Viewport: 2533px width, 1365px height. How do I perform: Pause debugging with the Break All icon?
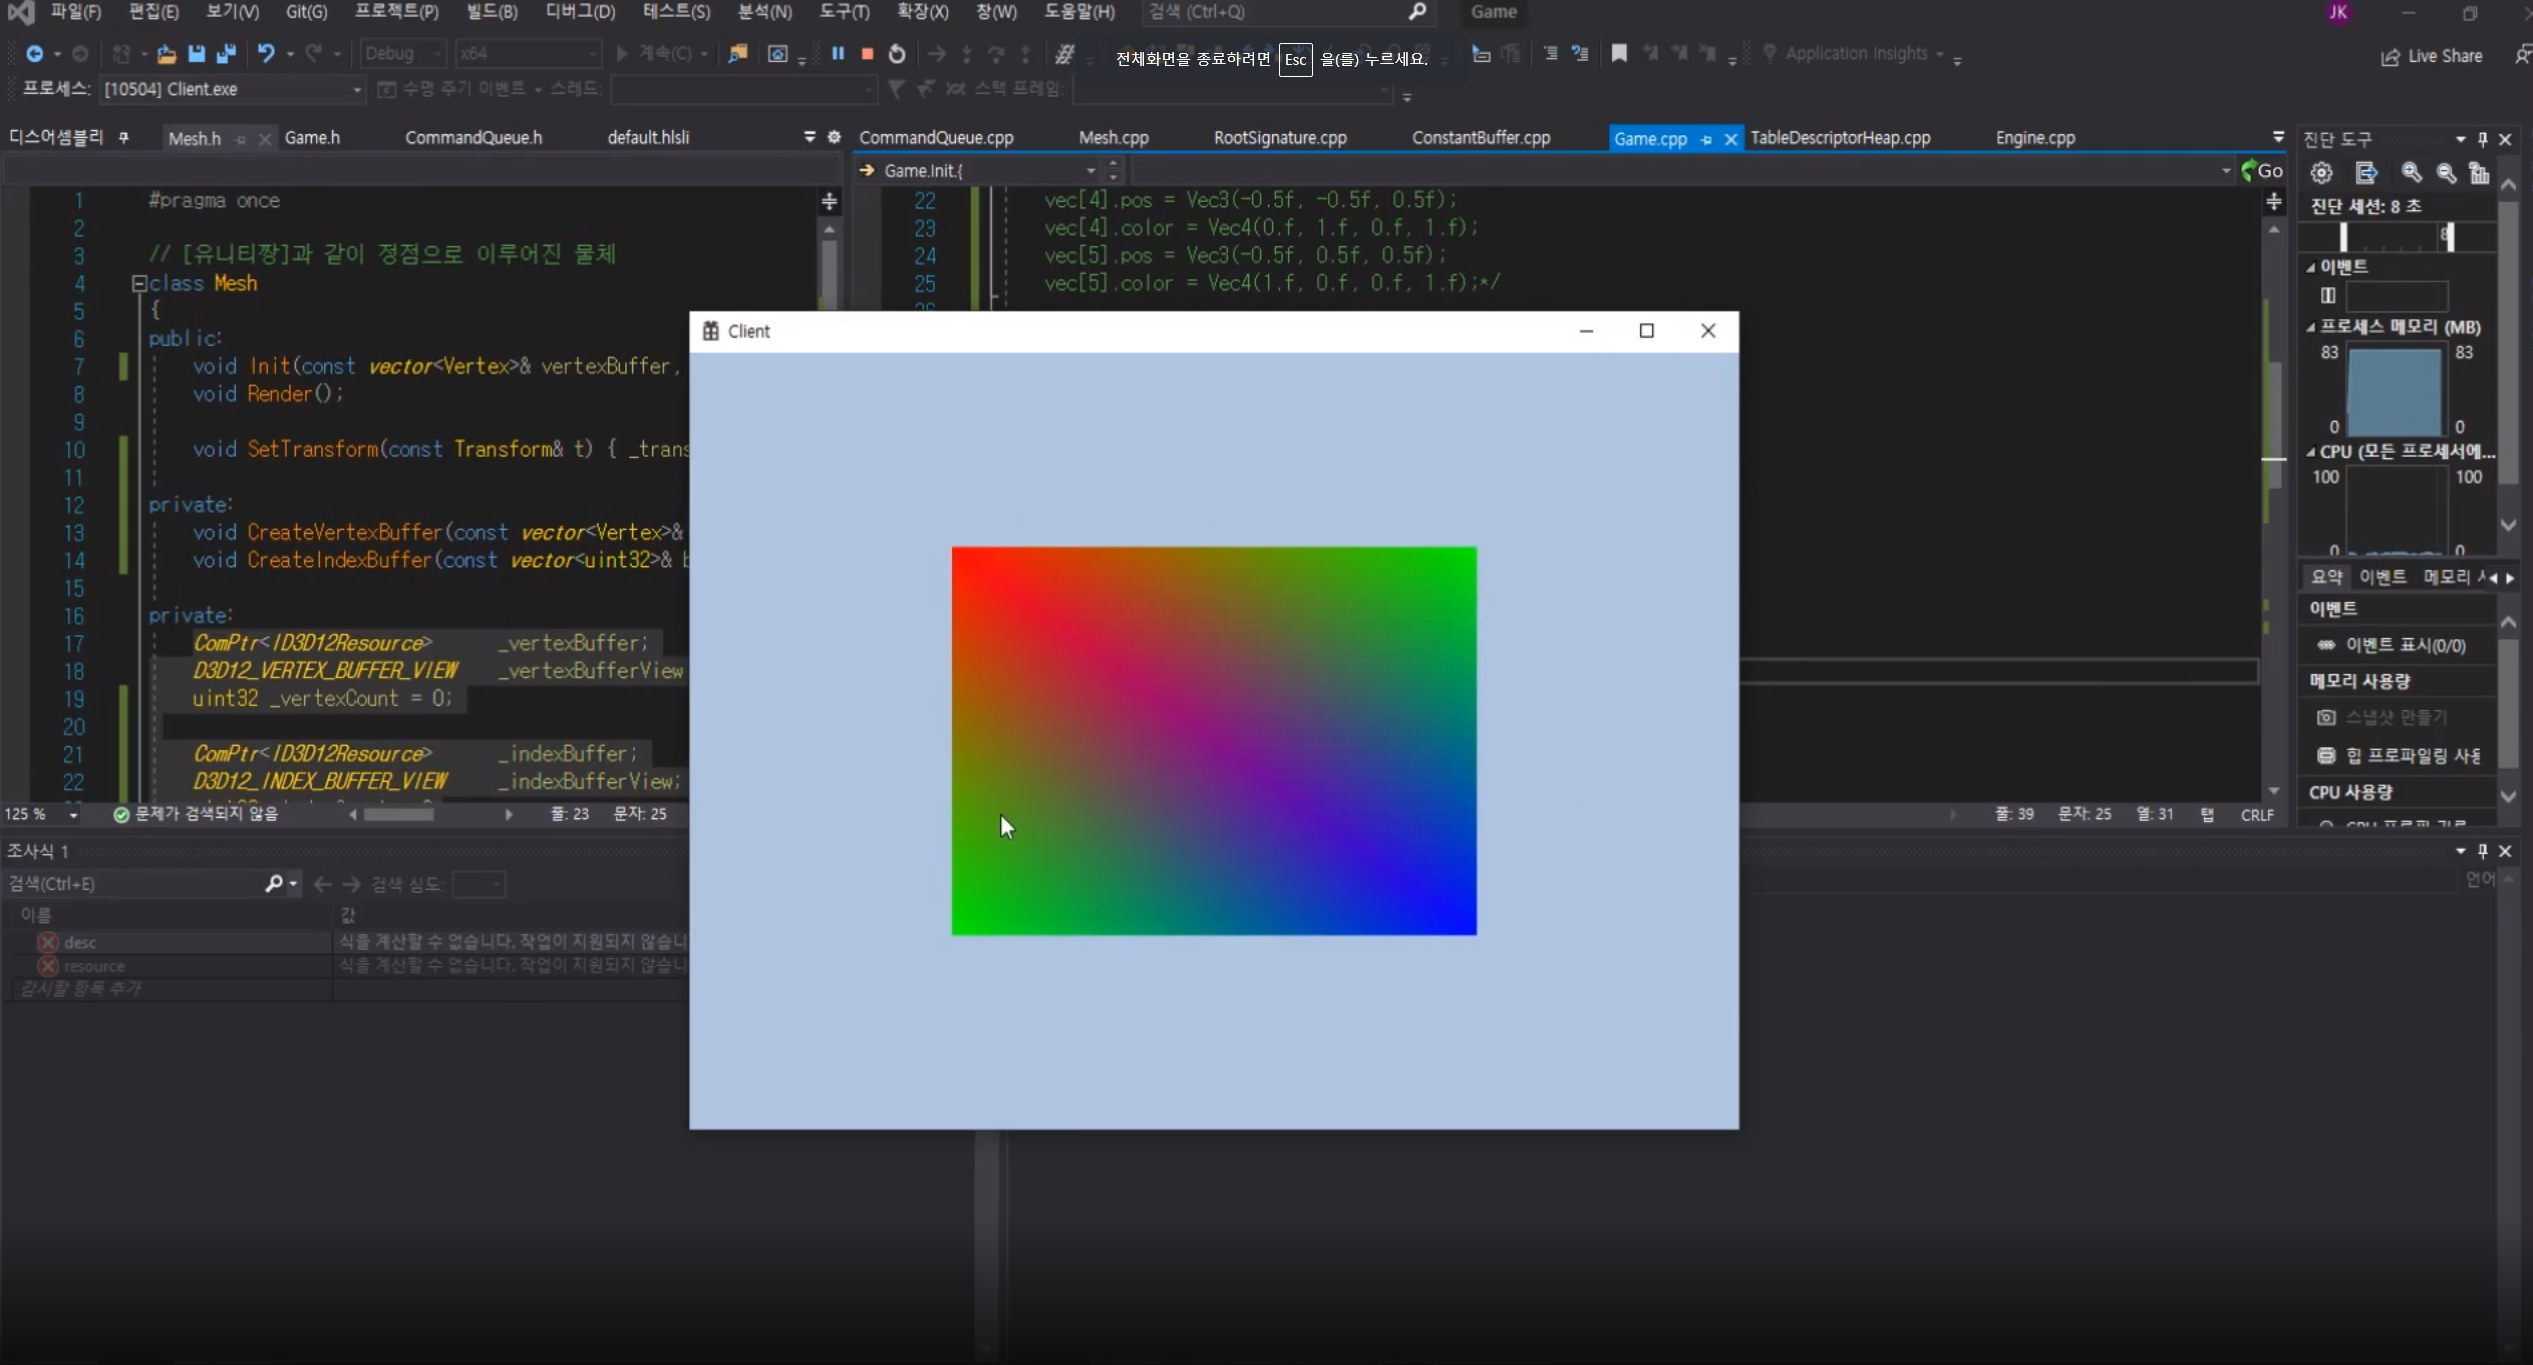(x=838, y=54)
